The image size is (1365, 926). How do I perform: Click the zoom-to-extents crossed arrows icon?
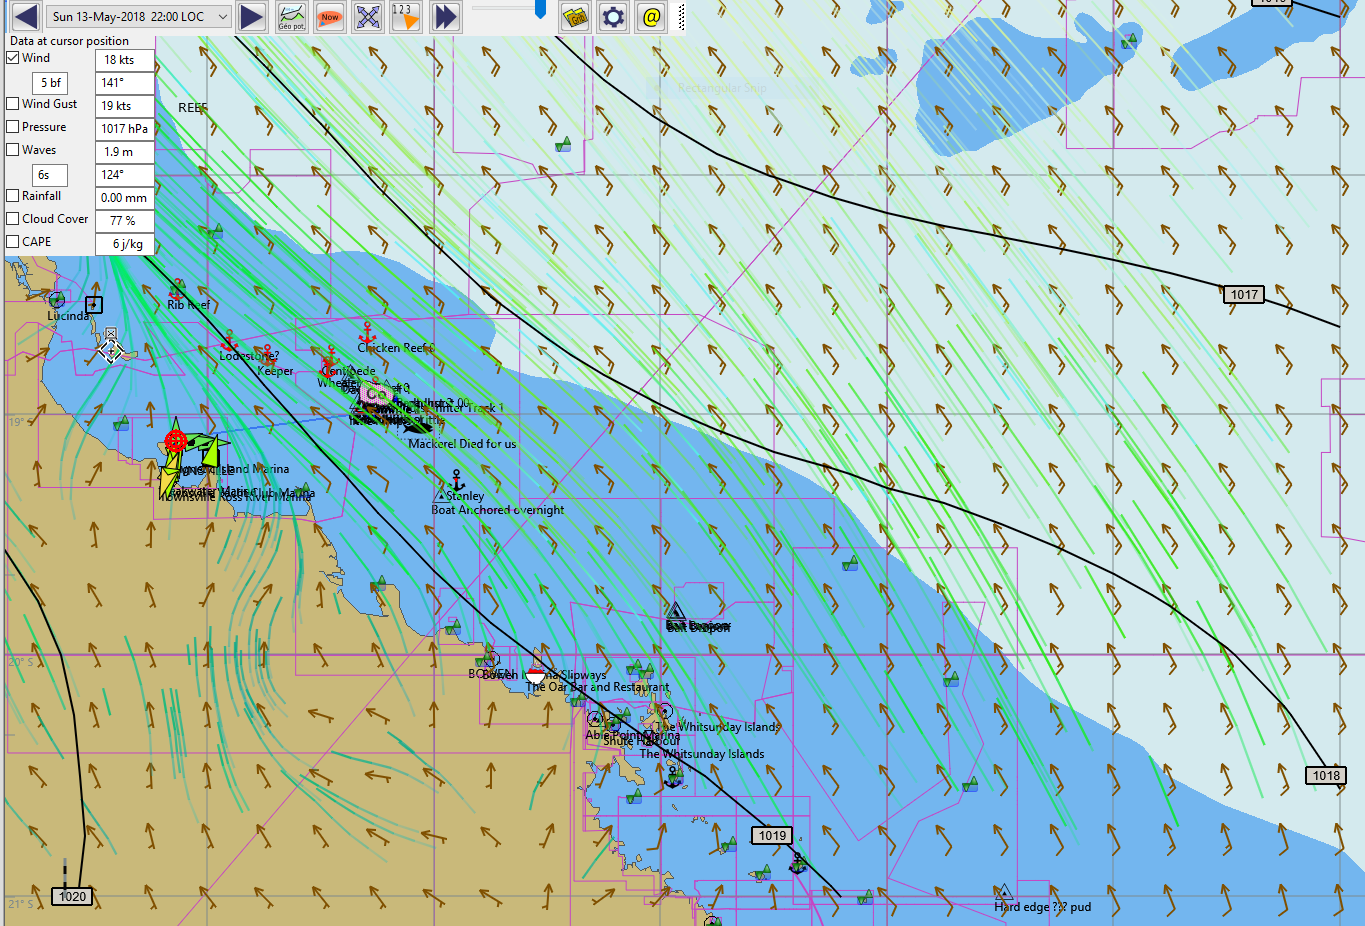click(x=368, y=16)
